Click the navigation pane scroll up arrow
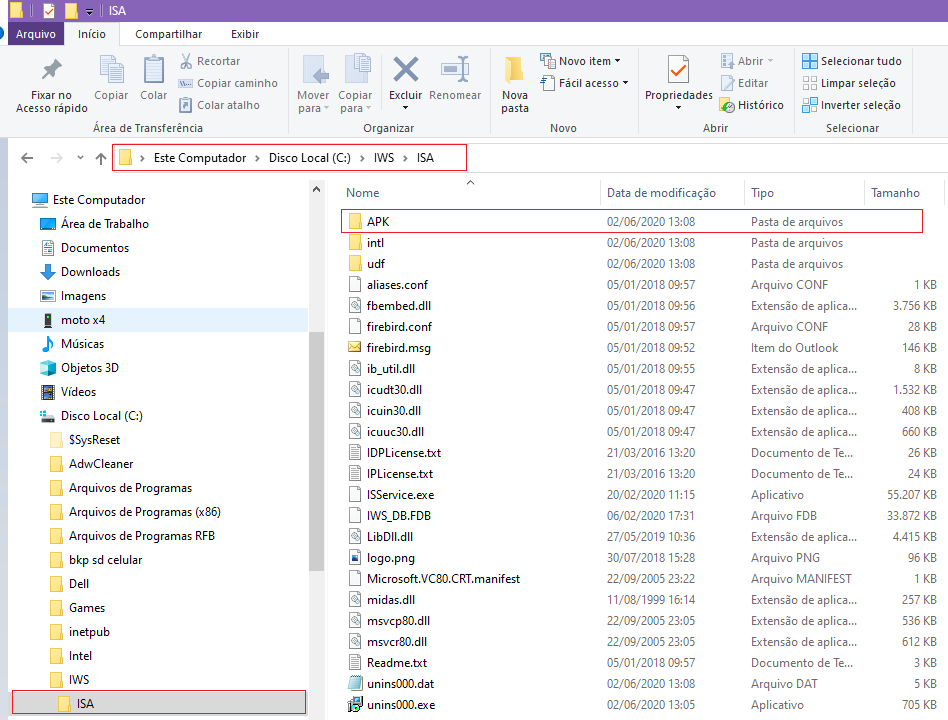This screenshot has width=948, height=720. (x=316, y=189)
